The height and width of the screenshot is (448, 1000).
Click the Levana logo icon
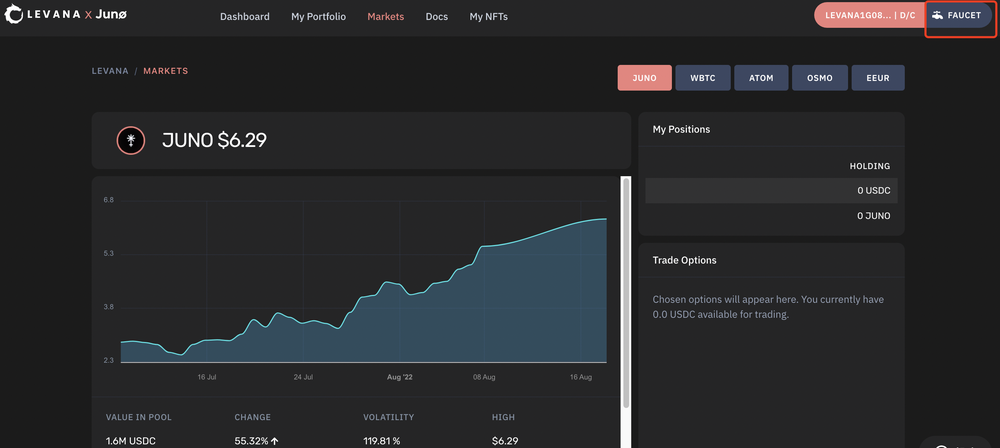[13, 14]
